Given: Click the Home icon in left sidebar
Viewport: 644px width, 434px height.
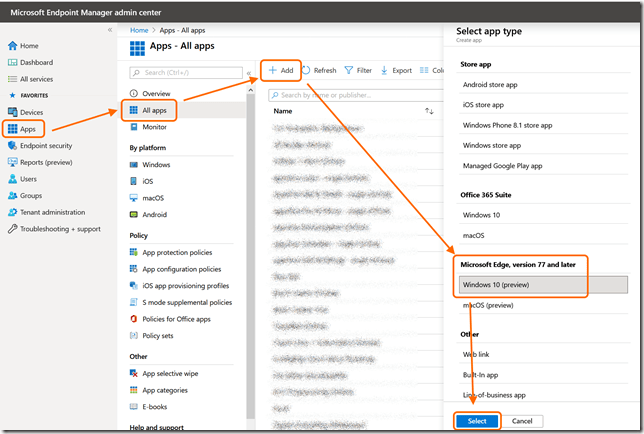Looking at the screenshot, I should [x=12, y=46].
